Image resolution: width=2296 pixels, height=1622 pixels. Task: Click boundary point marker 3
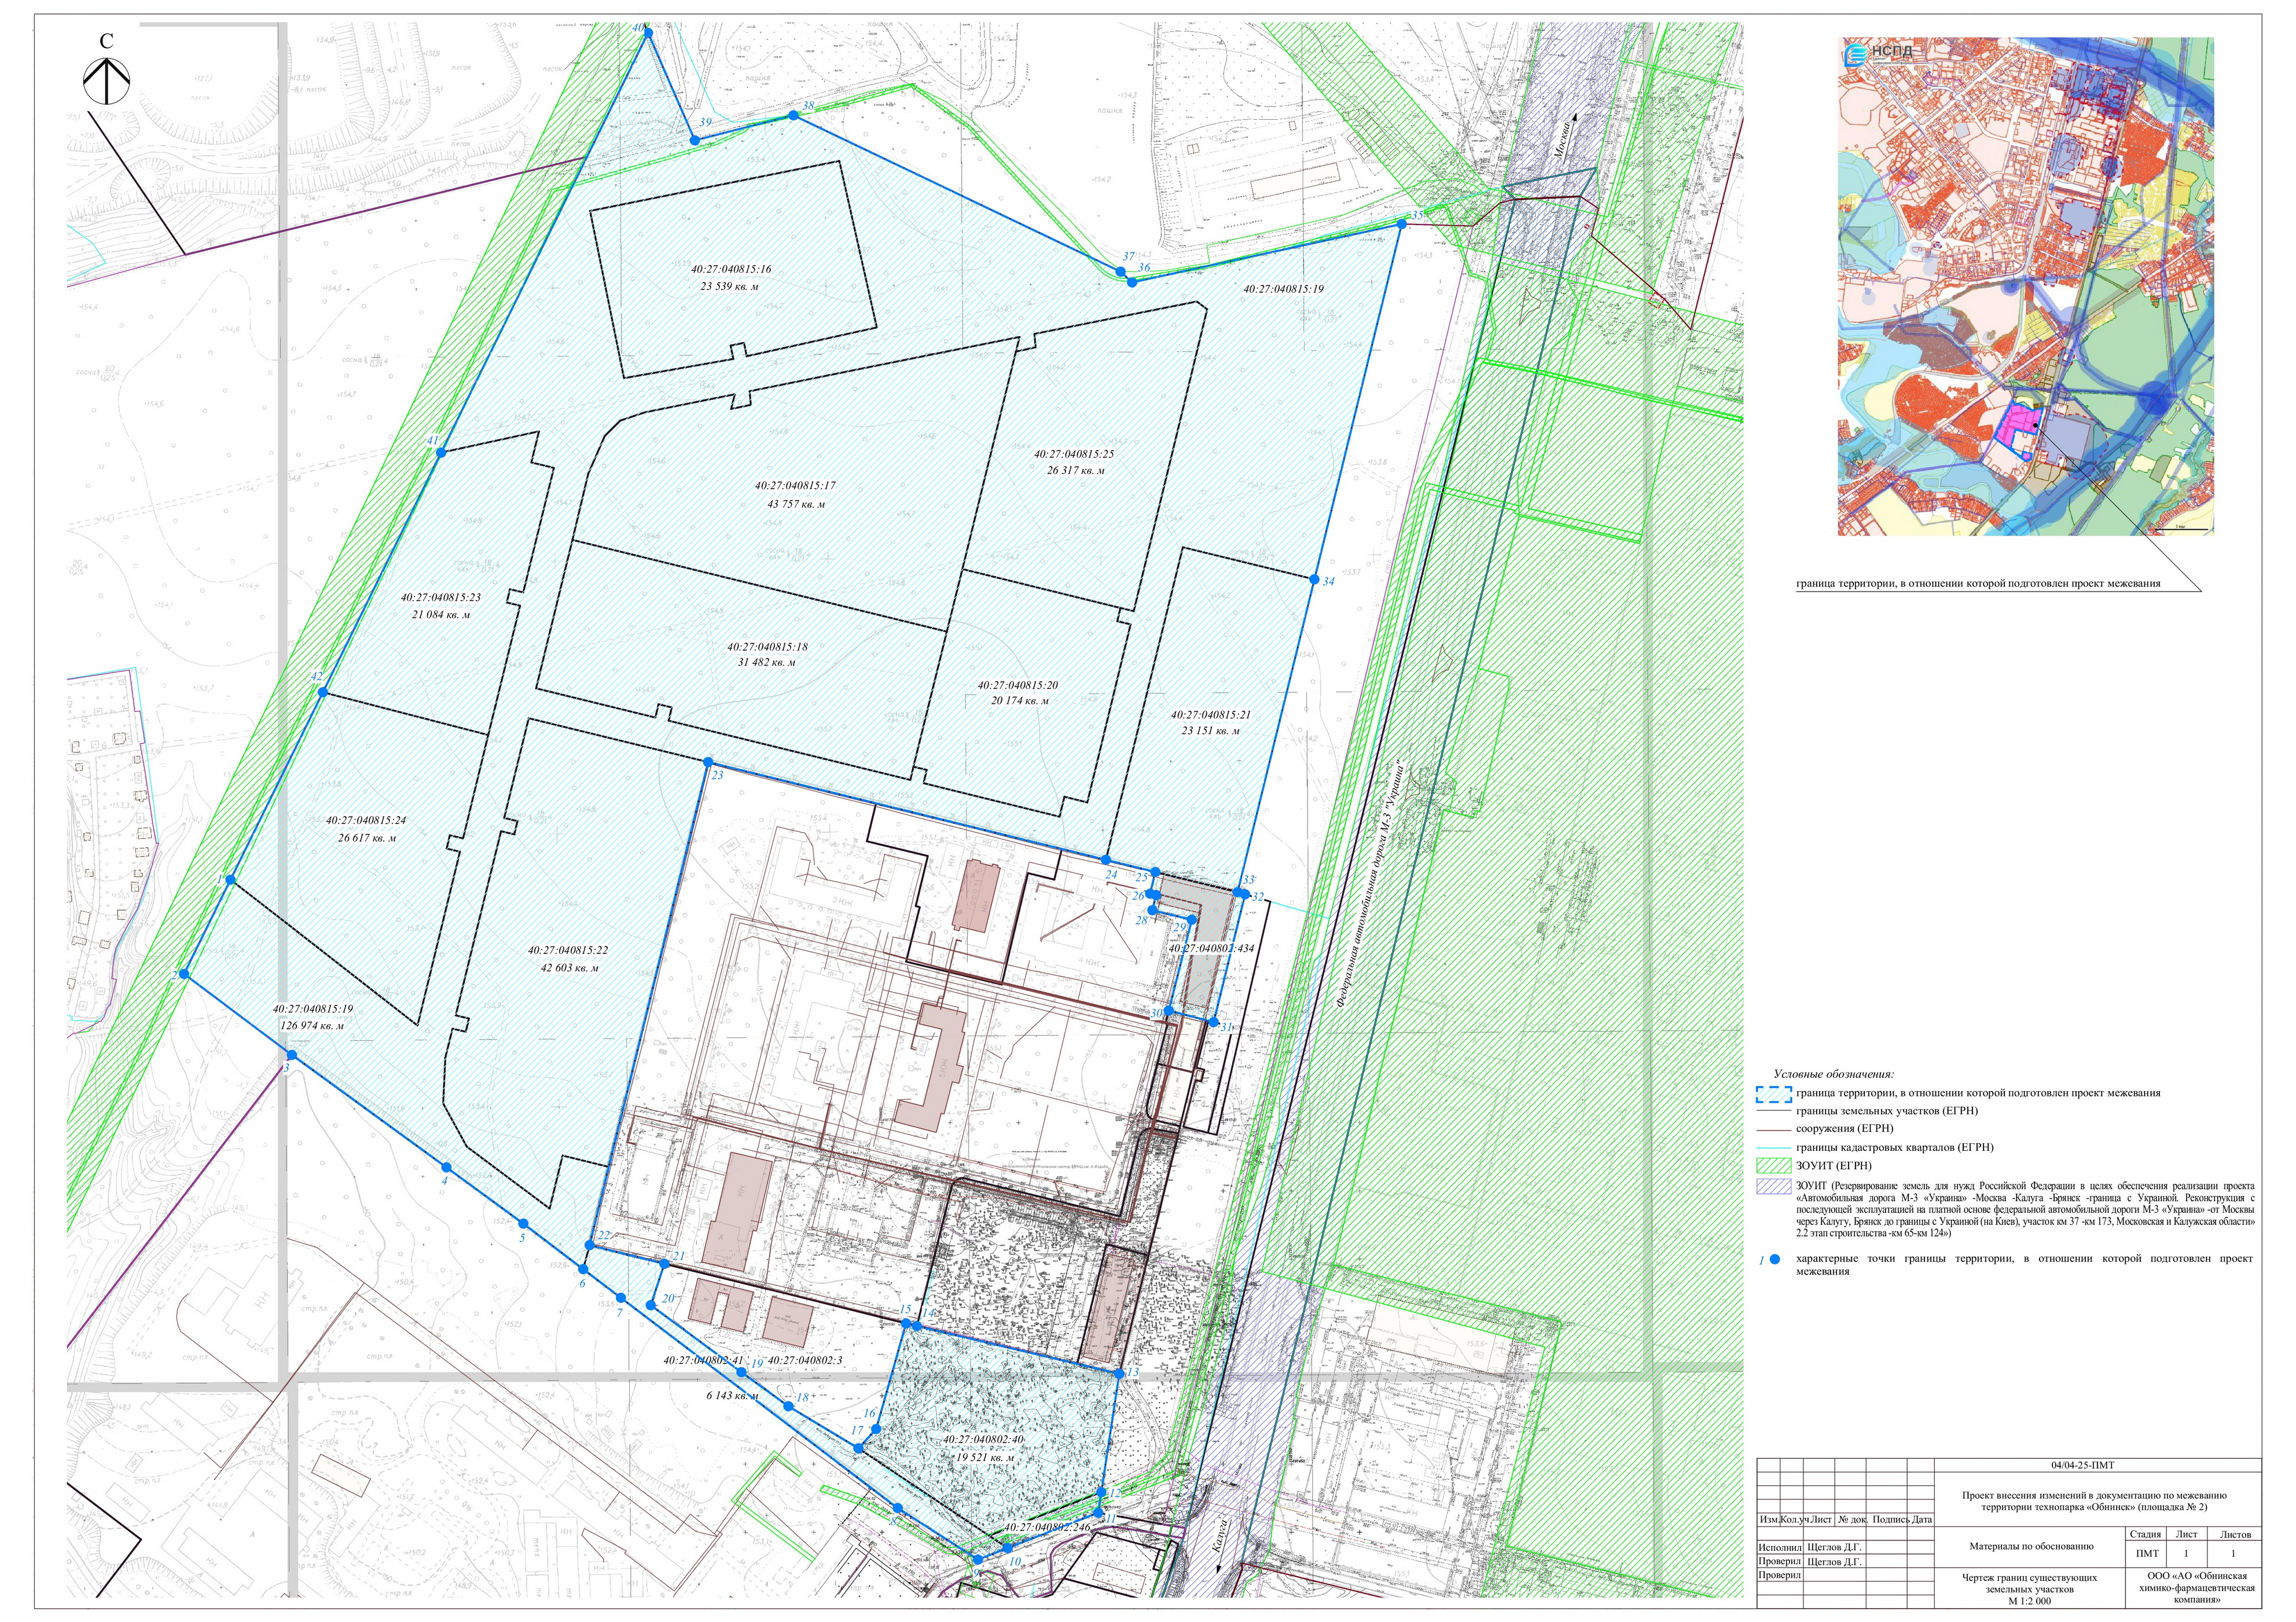(x=292, y=1055)
